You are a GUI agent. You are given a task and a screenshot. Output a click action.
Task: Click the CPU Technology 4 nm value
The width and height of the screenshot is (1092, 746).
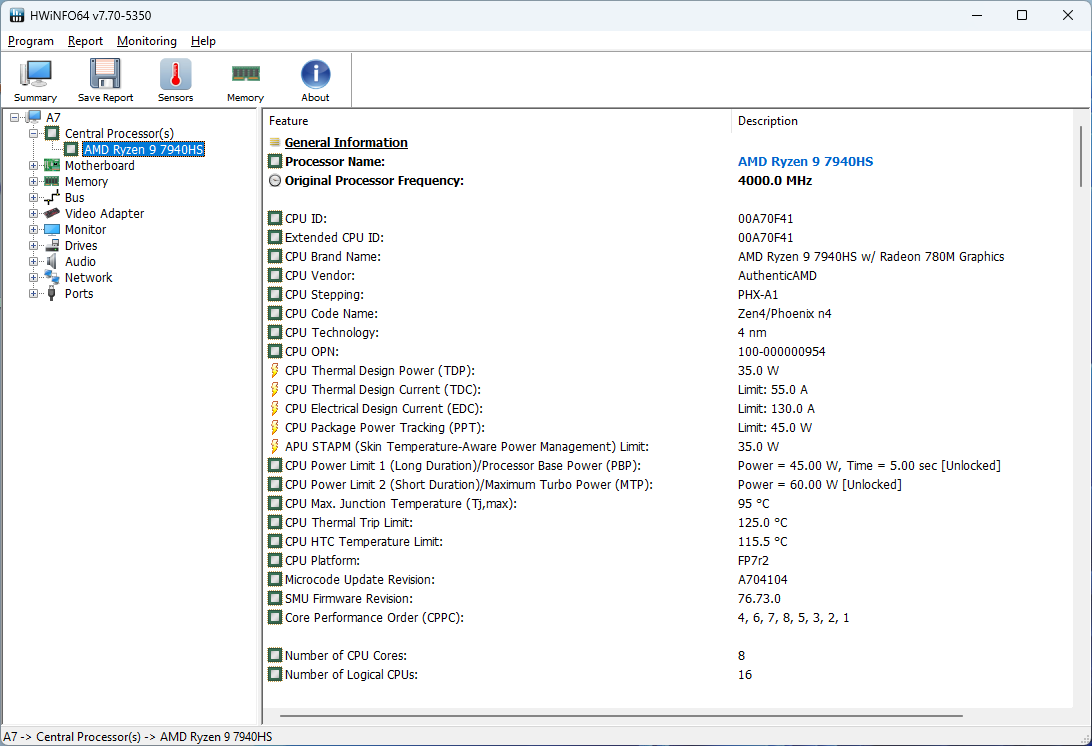pos(752,333)
